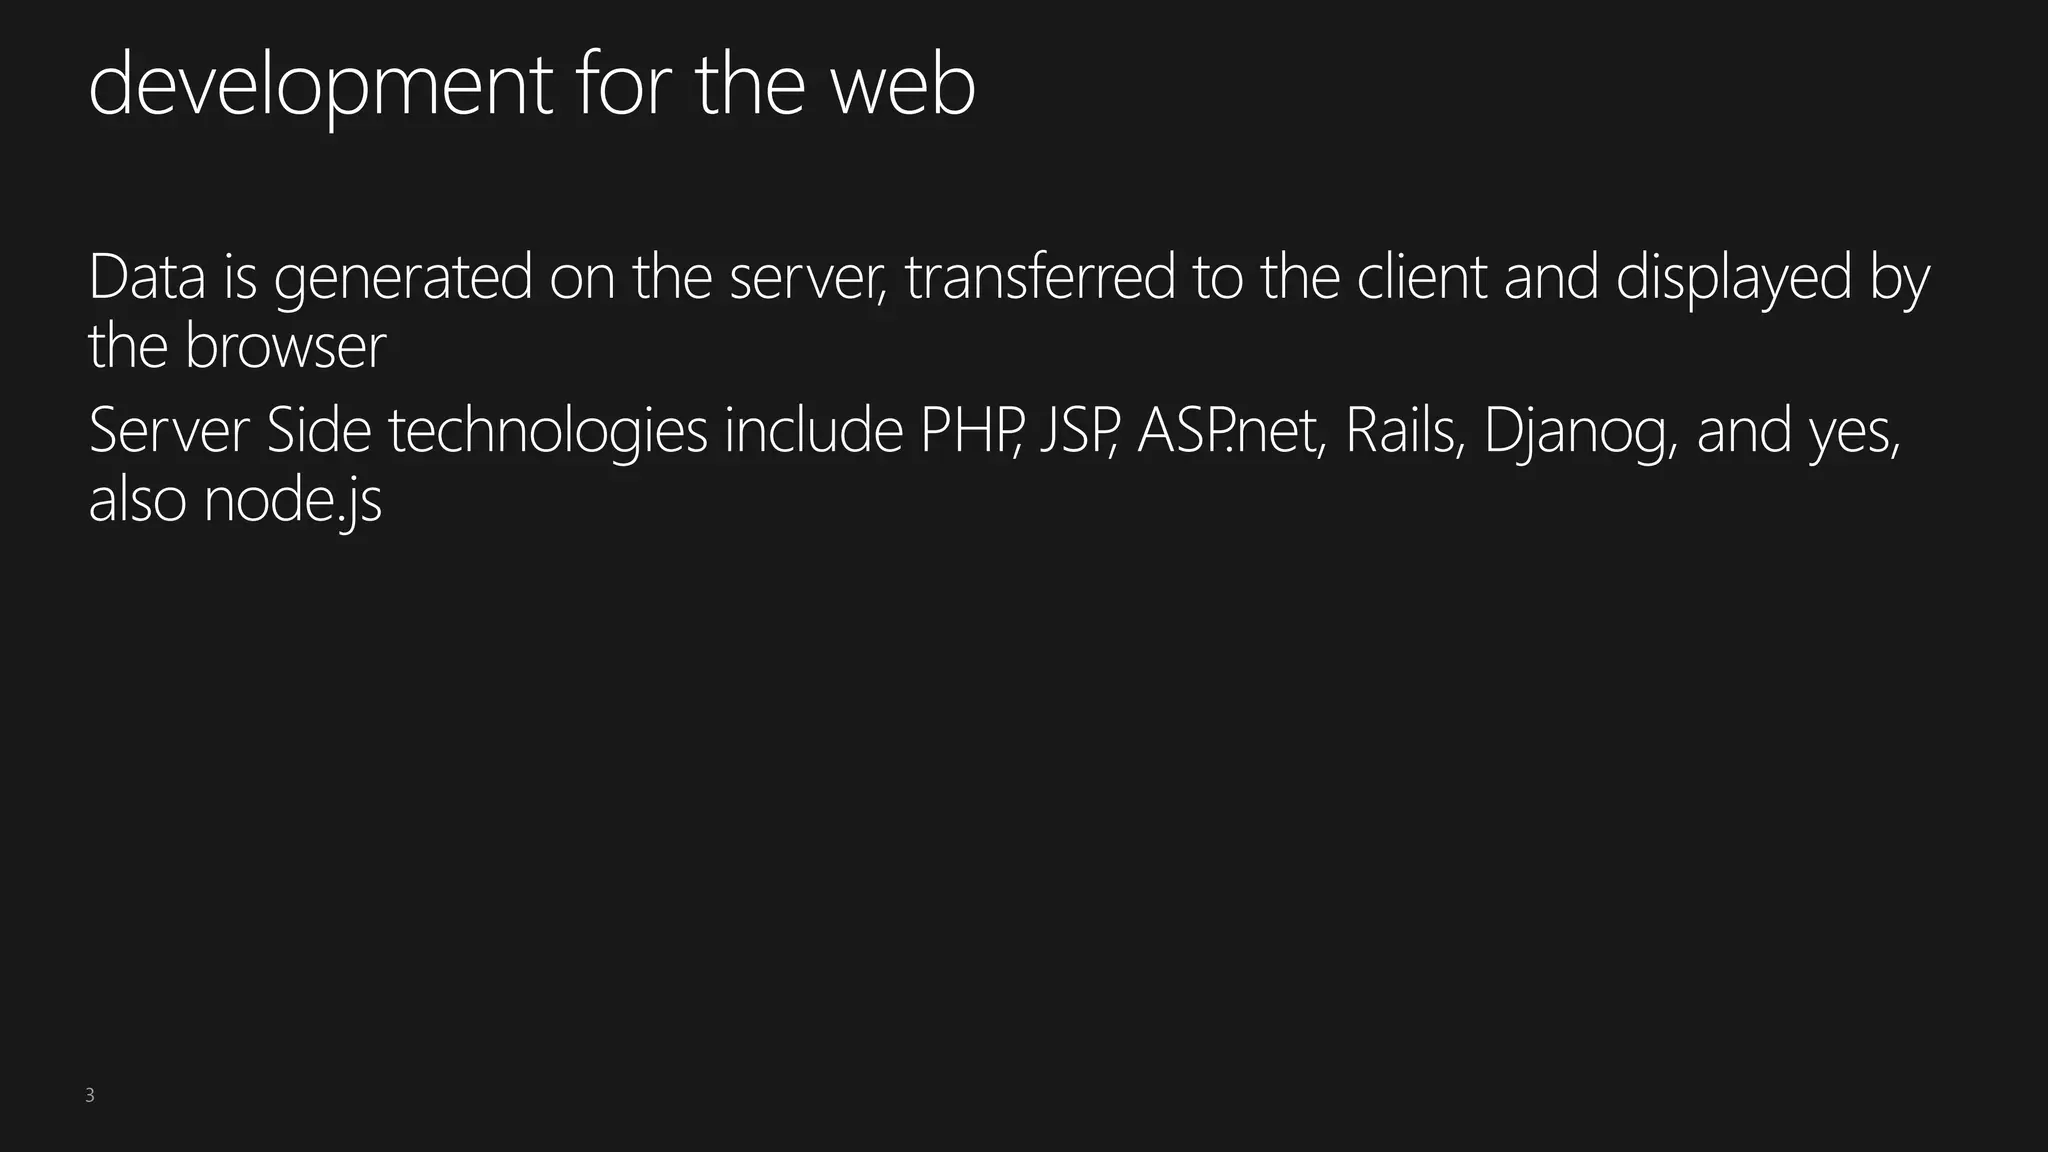This screenshot has height=1152, width=2048.
Task: Click the word 'displayed' in the first paragraph
Action: (x=1734, y=279)
